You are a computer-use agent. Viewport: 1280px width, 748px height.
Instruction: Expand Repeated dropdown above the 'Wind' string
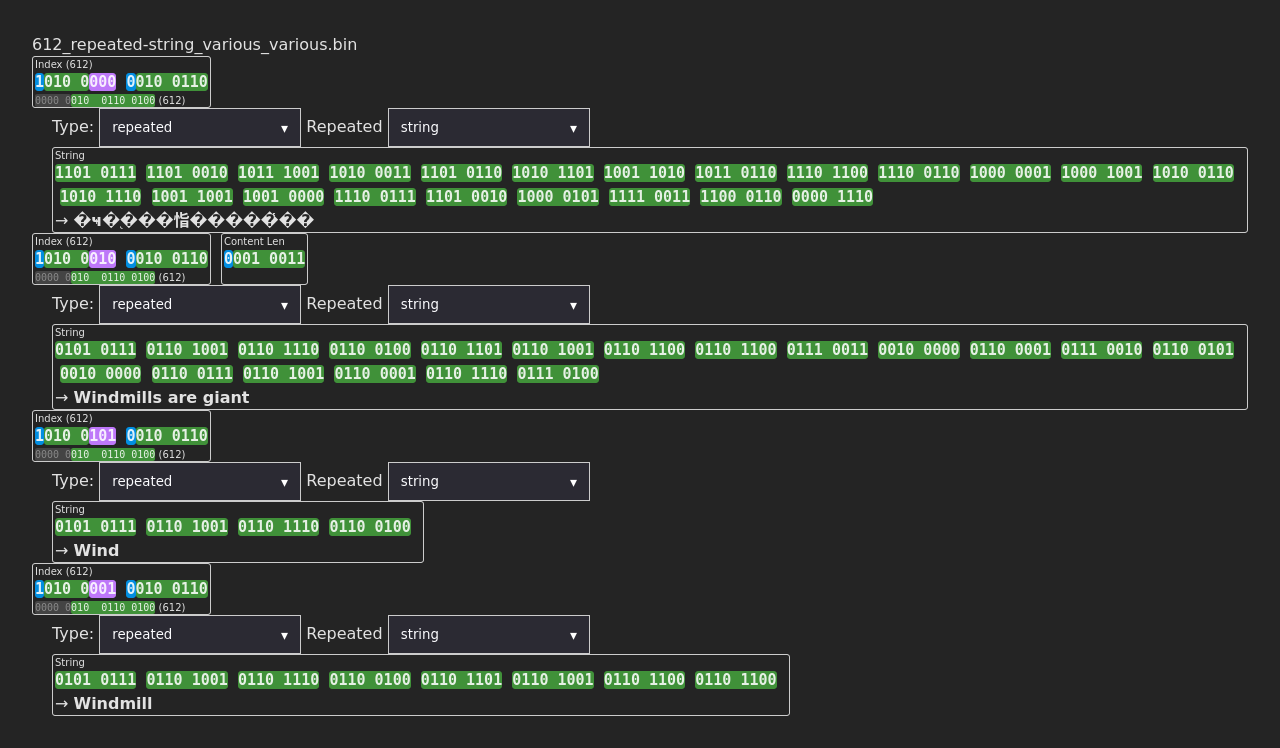click(x=489, y=481)
